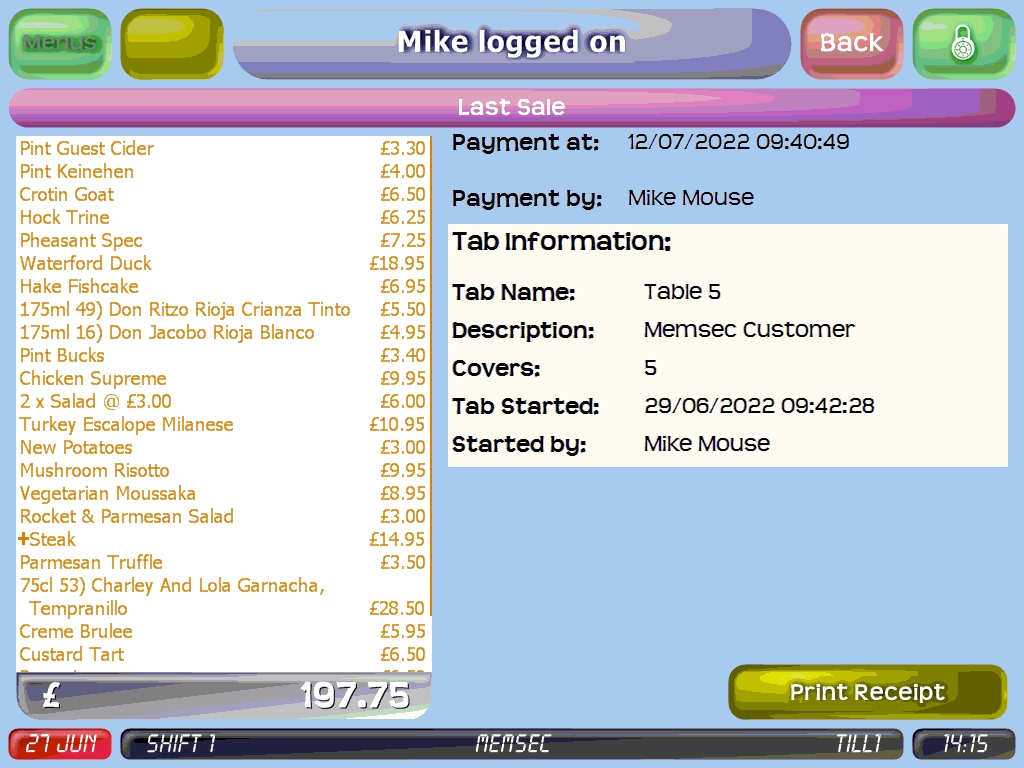1024x768 pixels.
Task: Open the Menus button
Action: pyautogui.click(x=60, y=43)
